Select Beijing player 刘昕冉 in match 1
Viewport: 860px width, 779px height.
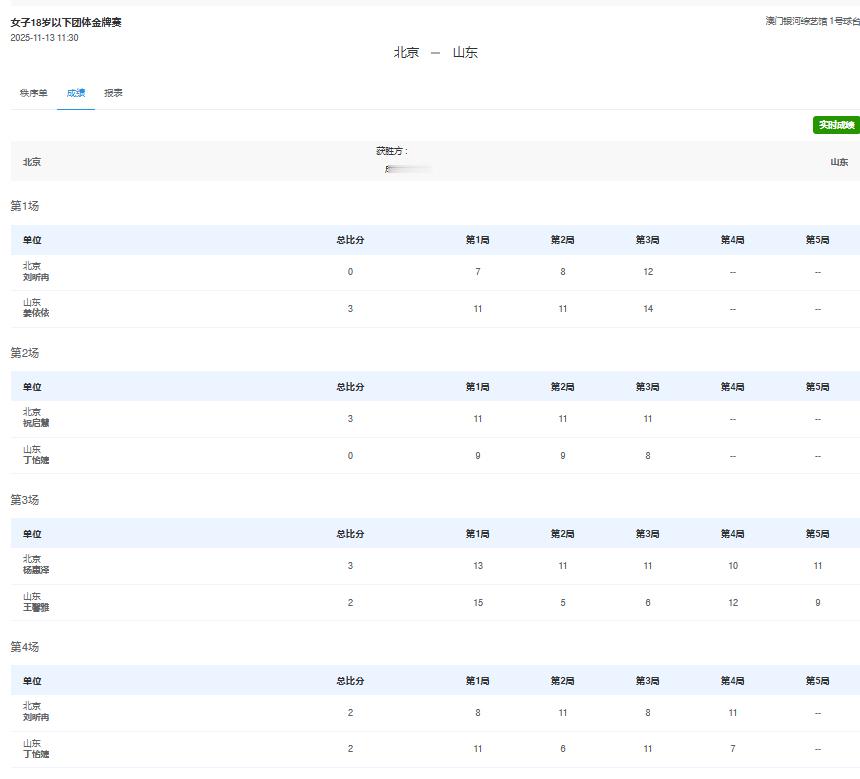coord(36,277)
